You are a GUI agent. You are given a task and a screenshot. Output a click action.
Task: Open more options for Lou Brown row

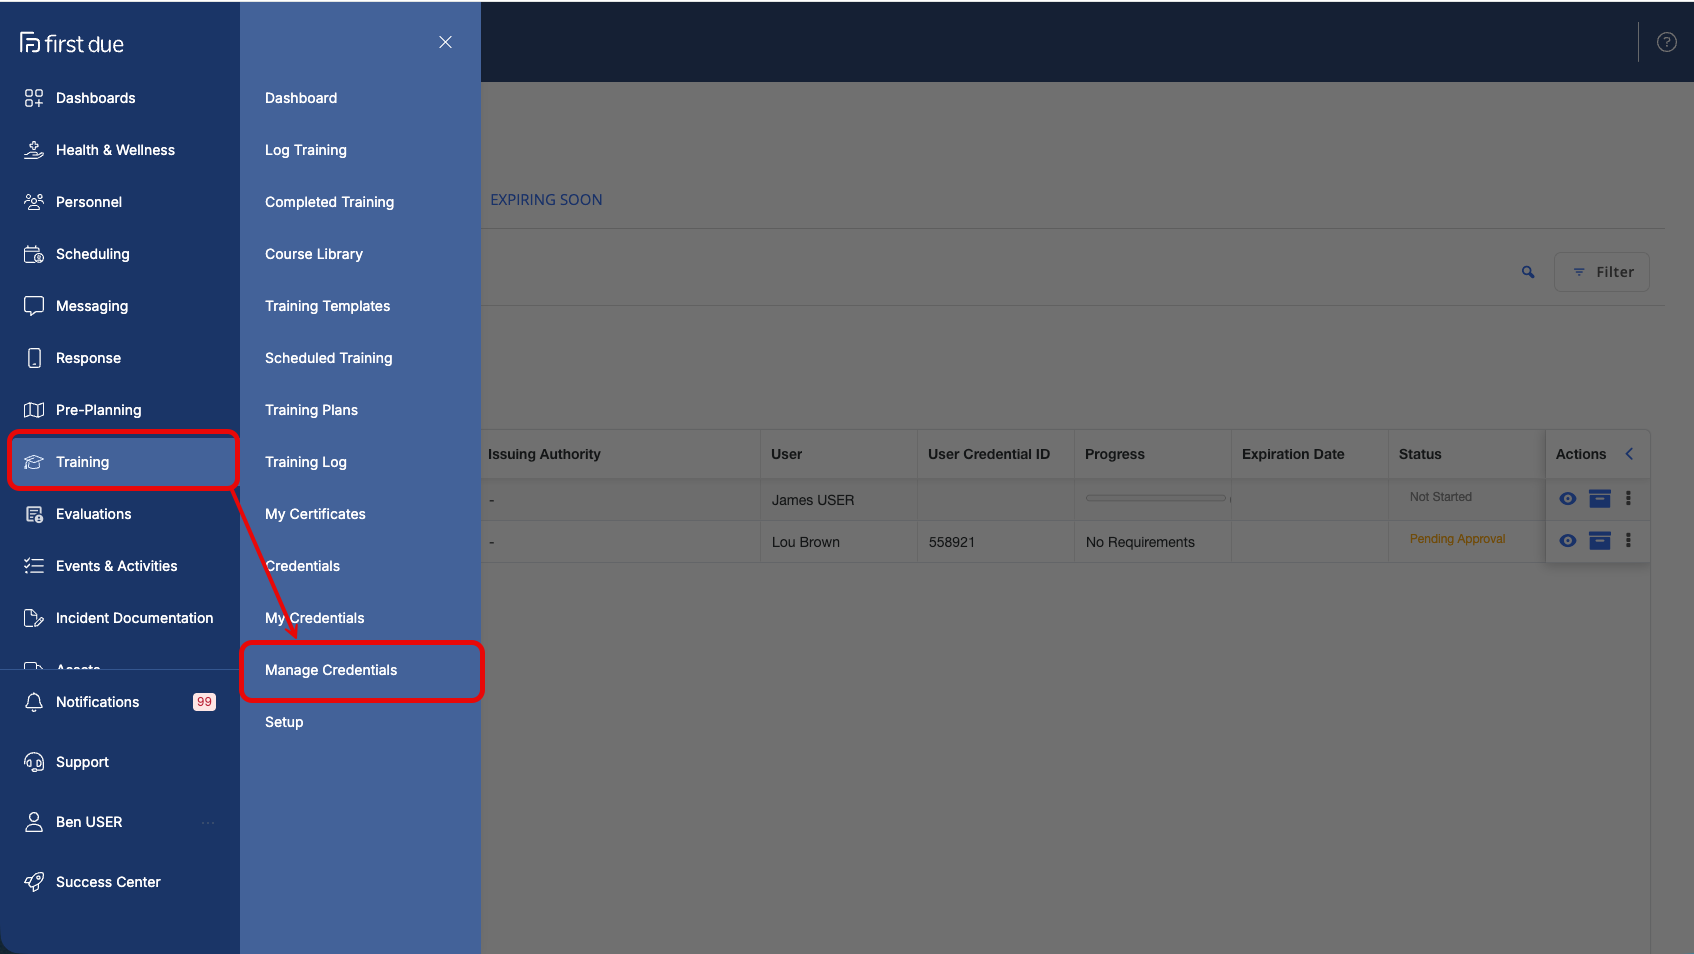pos(1628,540)
